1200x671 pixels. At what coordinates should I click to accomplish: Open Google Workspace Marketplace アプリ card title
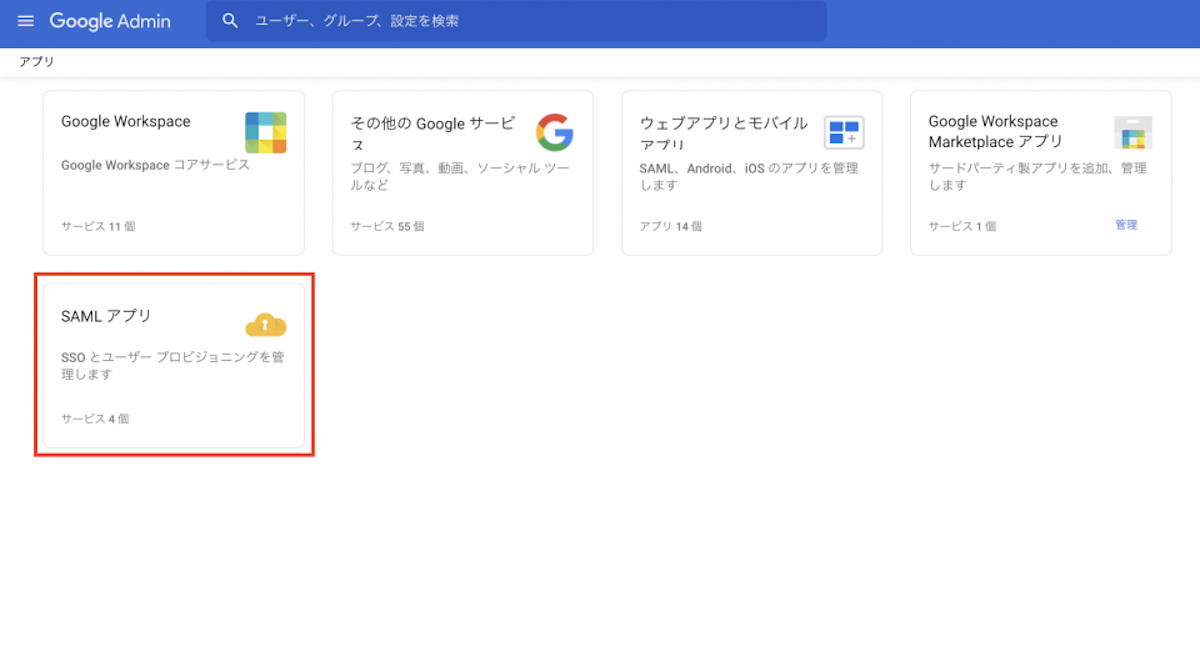pos(996,132)
